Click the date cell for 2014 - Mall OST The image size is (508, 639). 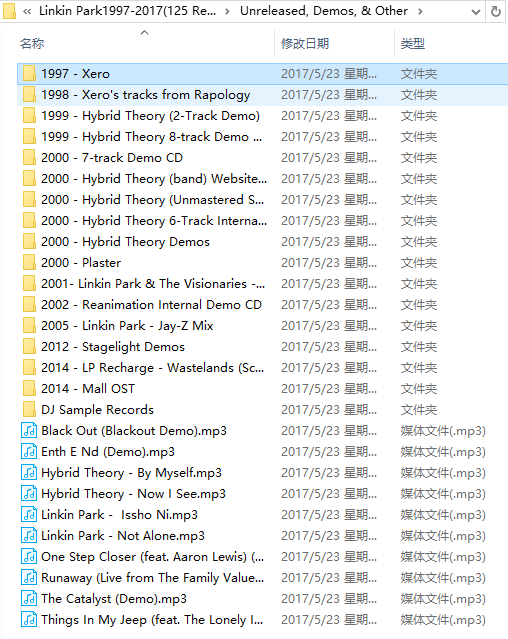click(329, 388)
